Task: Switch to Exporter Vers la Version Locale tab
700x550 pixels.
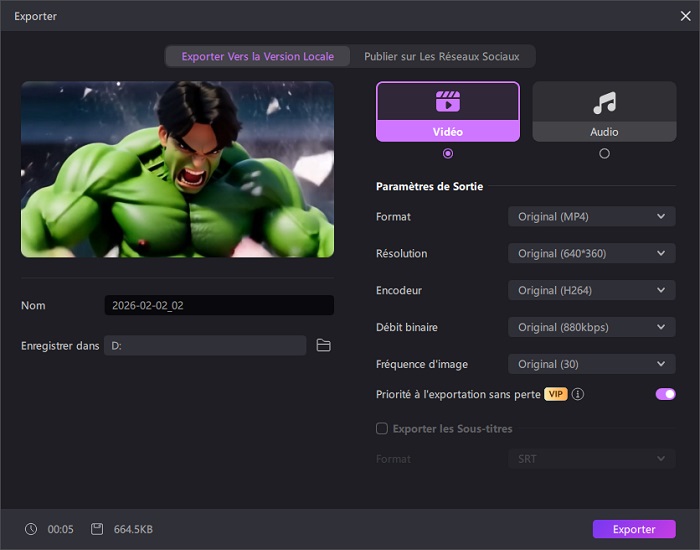Action: (x=258, y=56)
